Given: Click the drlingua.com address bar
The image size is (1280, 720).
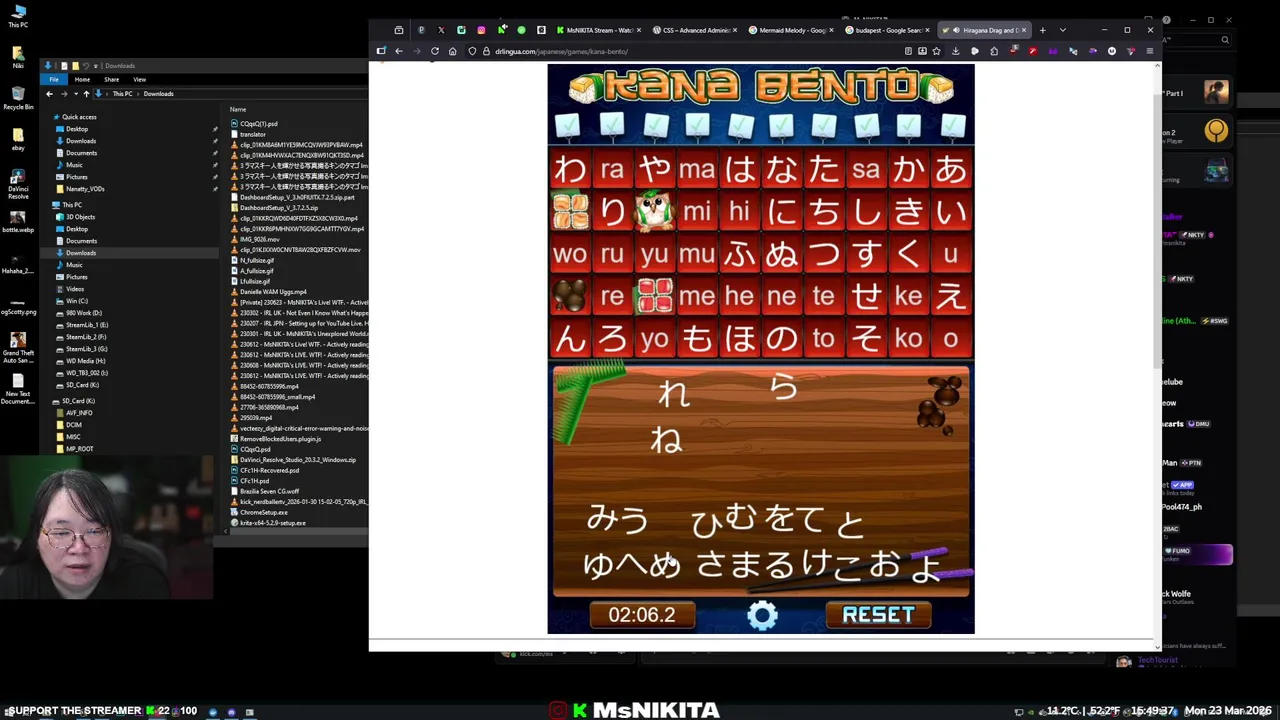Looking at the screenshot, I should tap(680, 51).
